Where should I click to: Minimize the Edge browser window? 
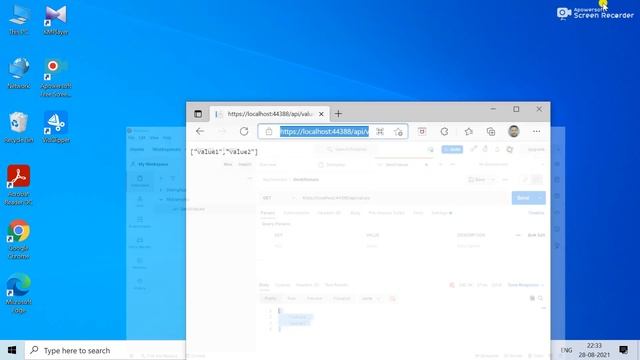[x=493, y=109]
